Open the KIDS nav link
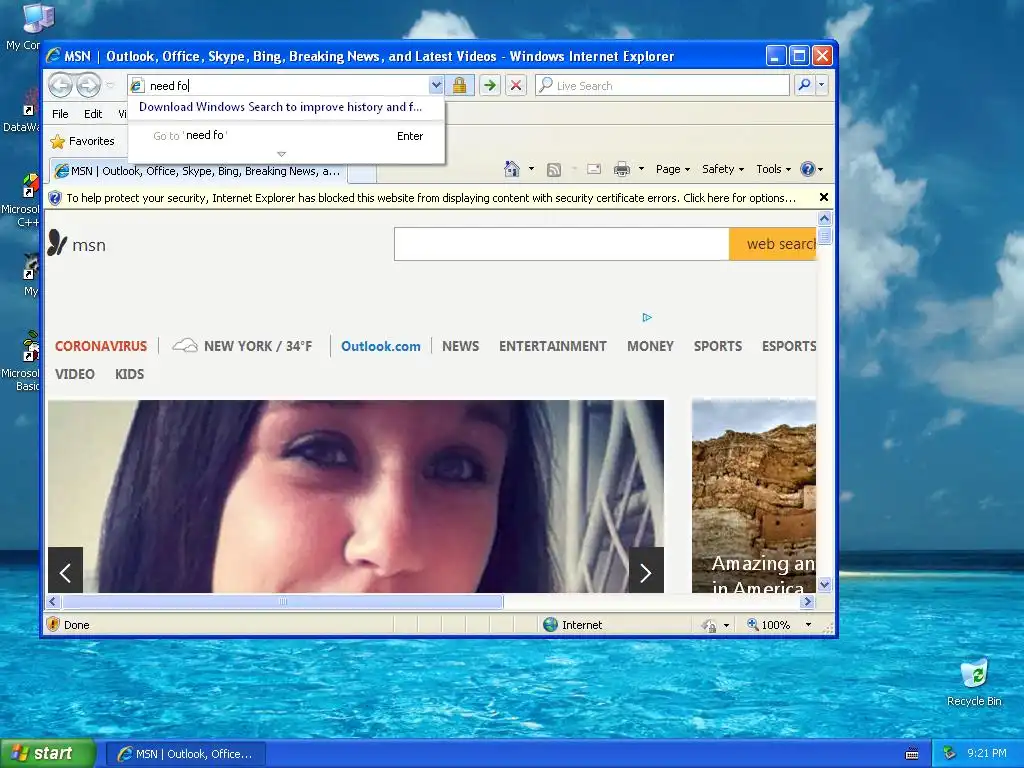1024x768 pixels. (x=129, y=374)
